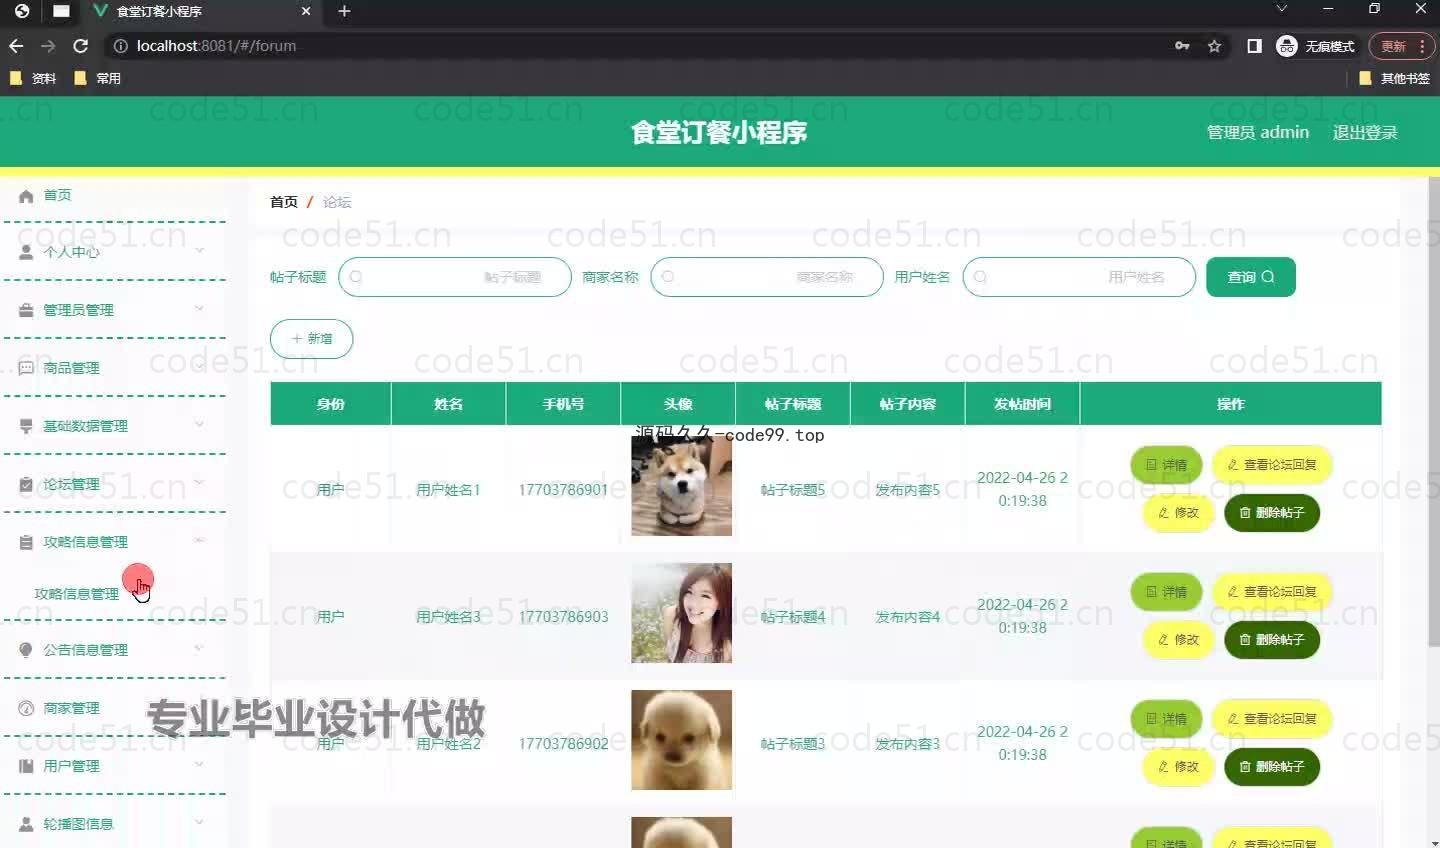Click the 商品管理 chat icon

pyautogui.click(x=26, y=368)
